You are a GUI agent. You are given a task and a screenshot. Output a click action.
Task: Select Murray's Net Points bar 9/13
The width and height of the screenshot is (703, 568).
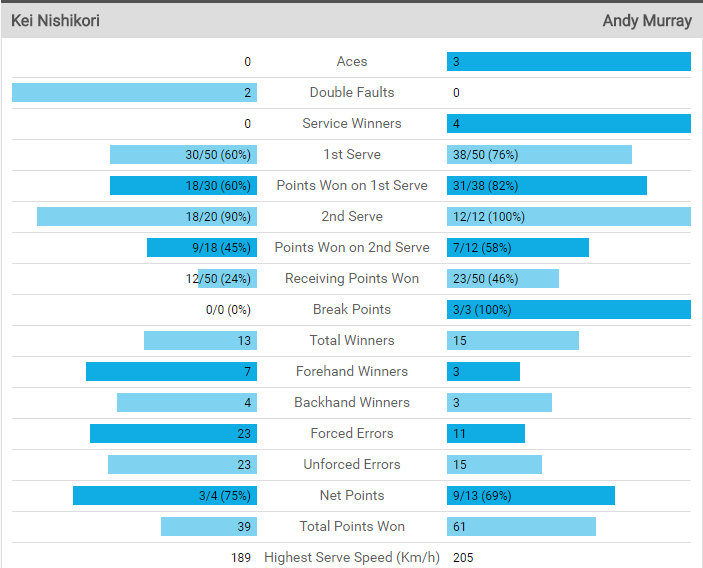coord(530,496)
